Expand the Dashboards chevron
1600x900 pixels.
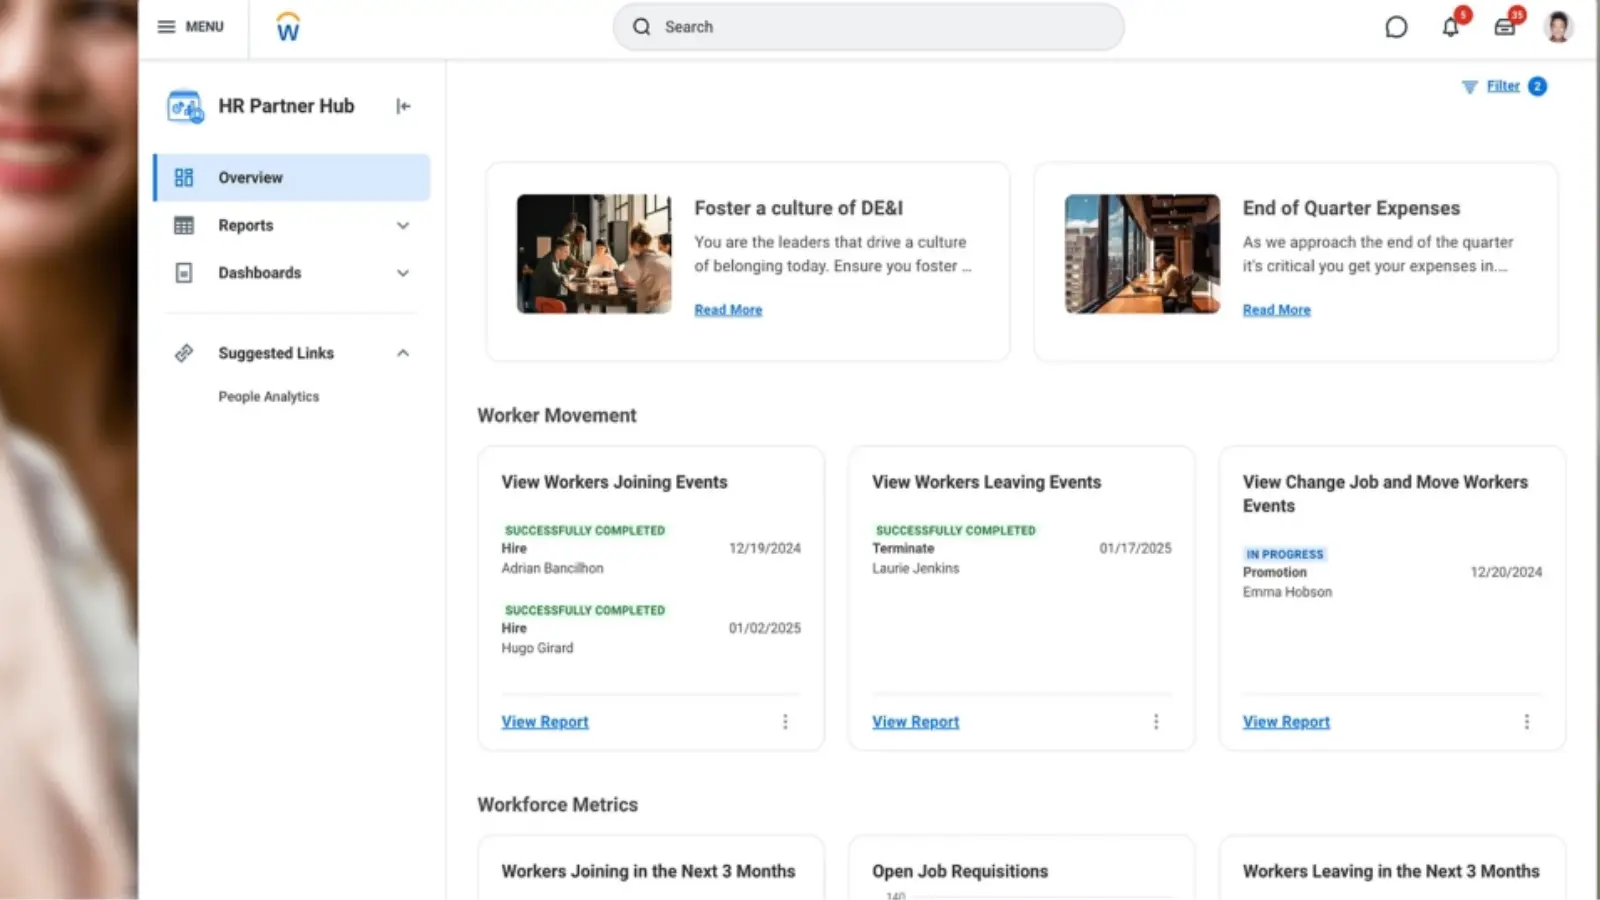(403, 273)
